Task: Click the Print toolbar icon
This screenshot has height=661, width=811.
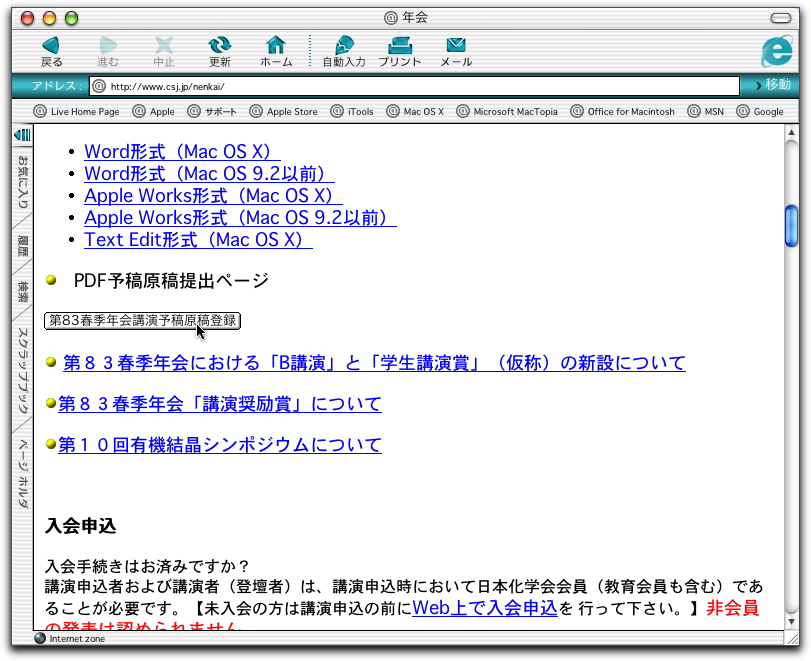Action: coord(400,46)
